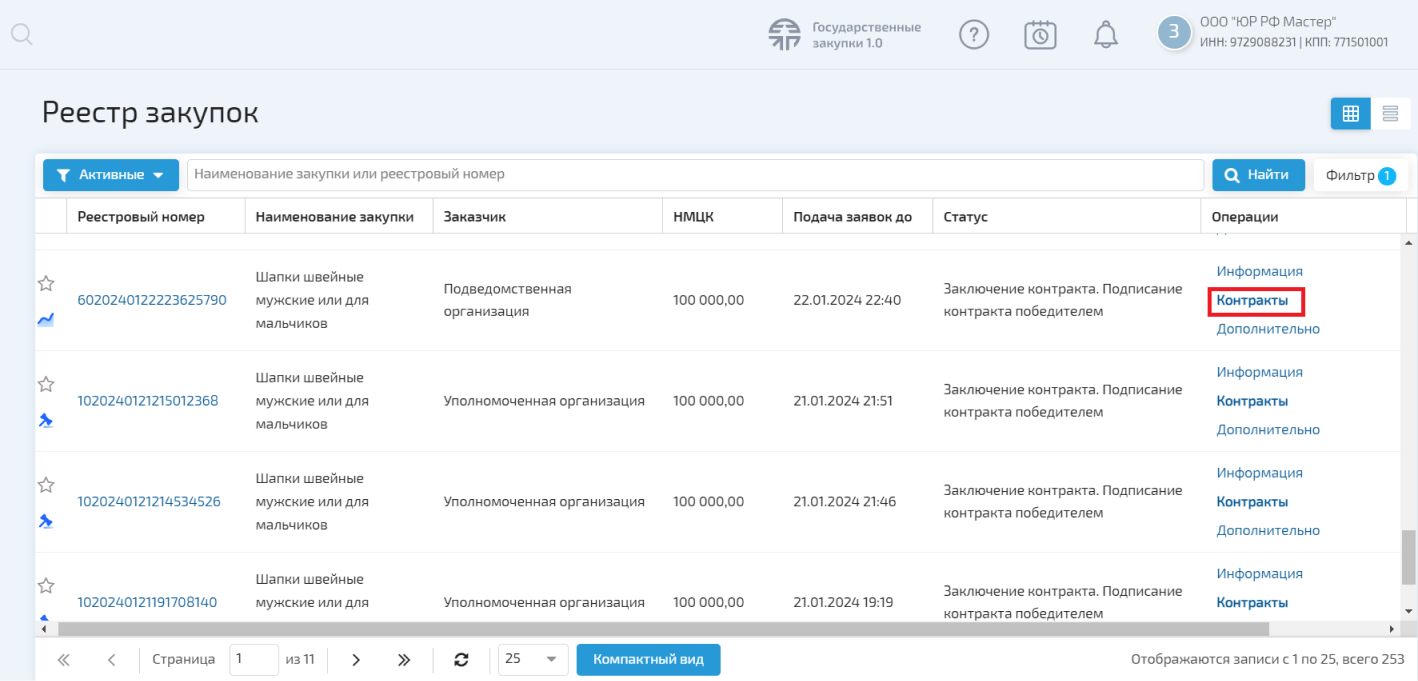Open notifications bell icon
The width and height of the screenshot is (1418, 681).
(1105, 35)
